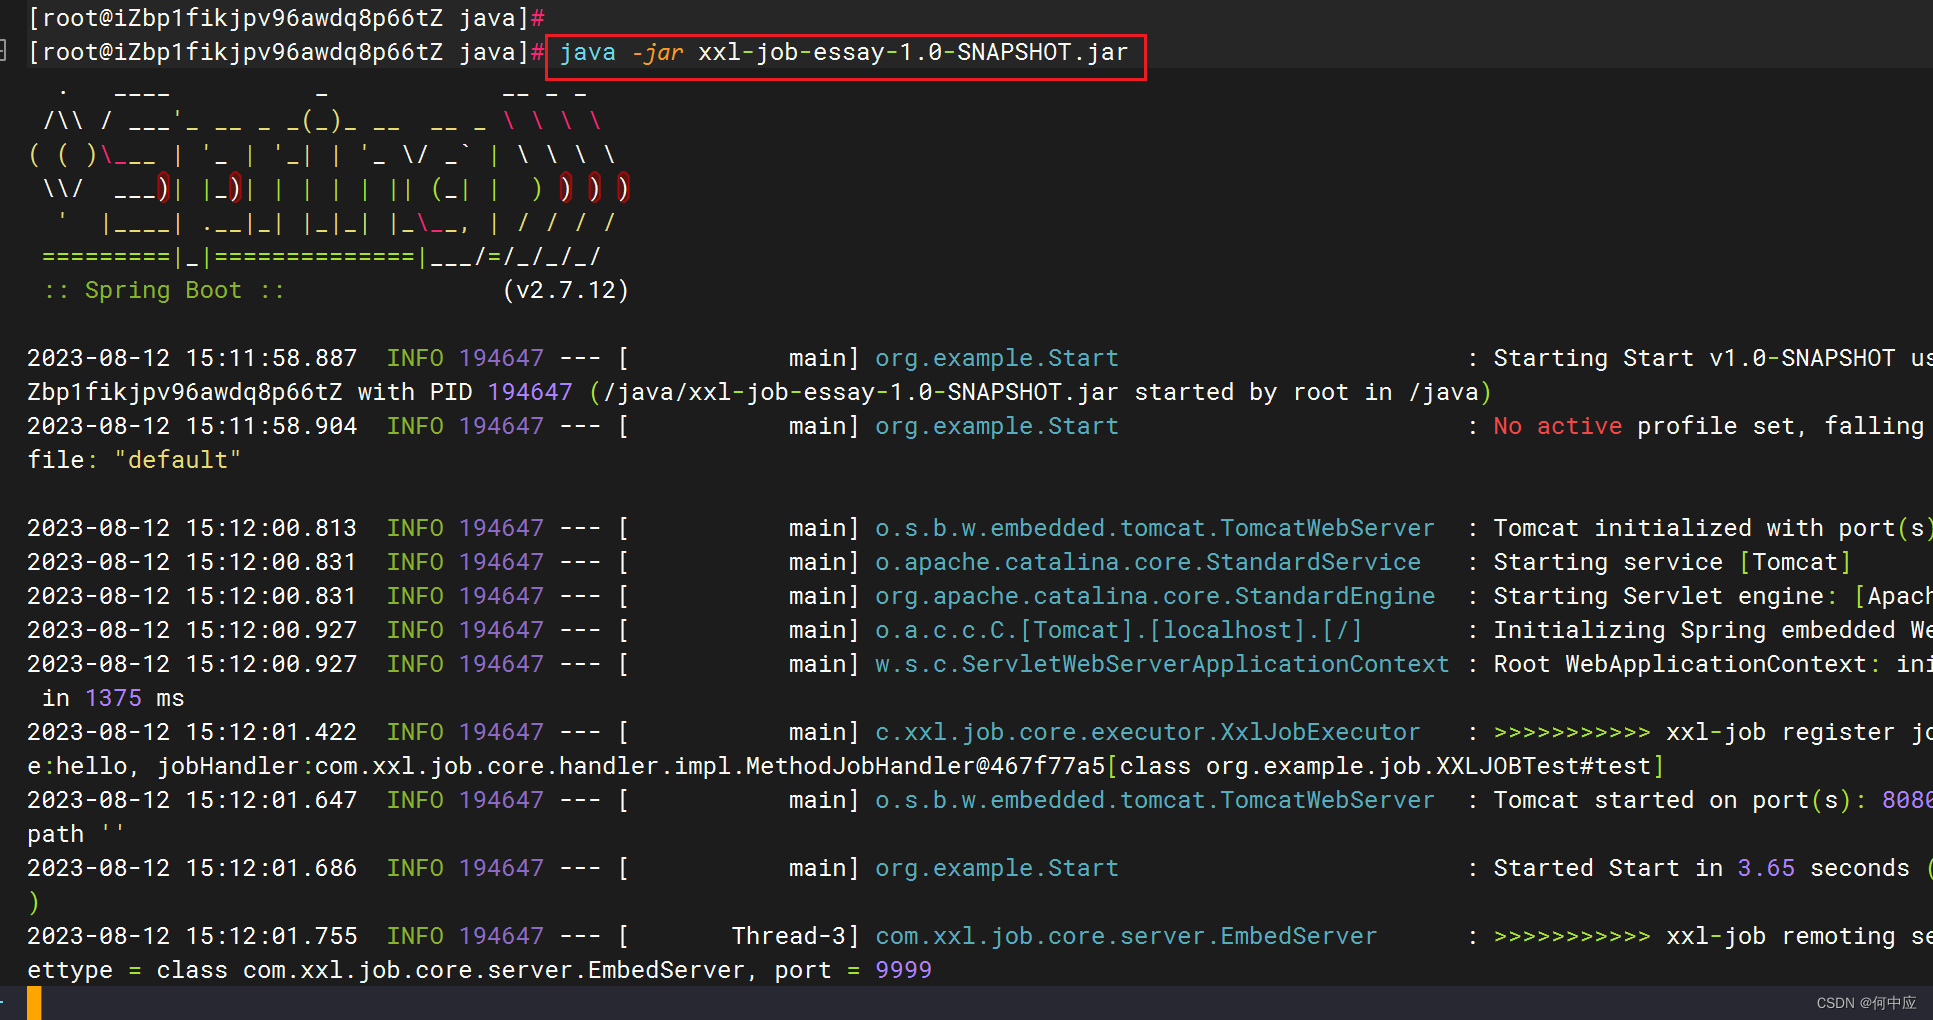This screenshot has width=1933, height=1020.
Task: Click the /java/xxl-job-essay-1.0-SNAPSHOT.jar path text
Action: [861, 392]
